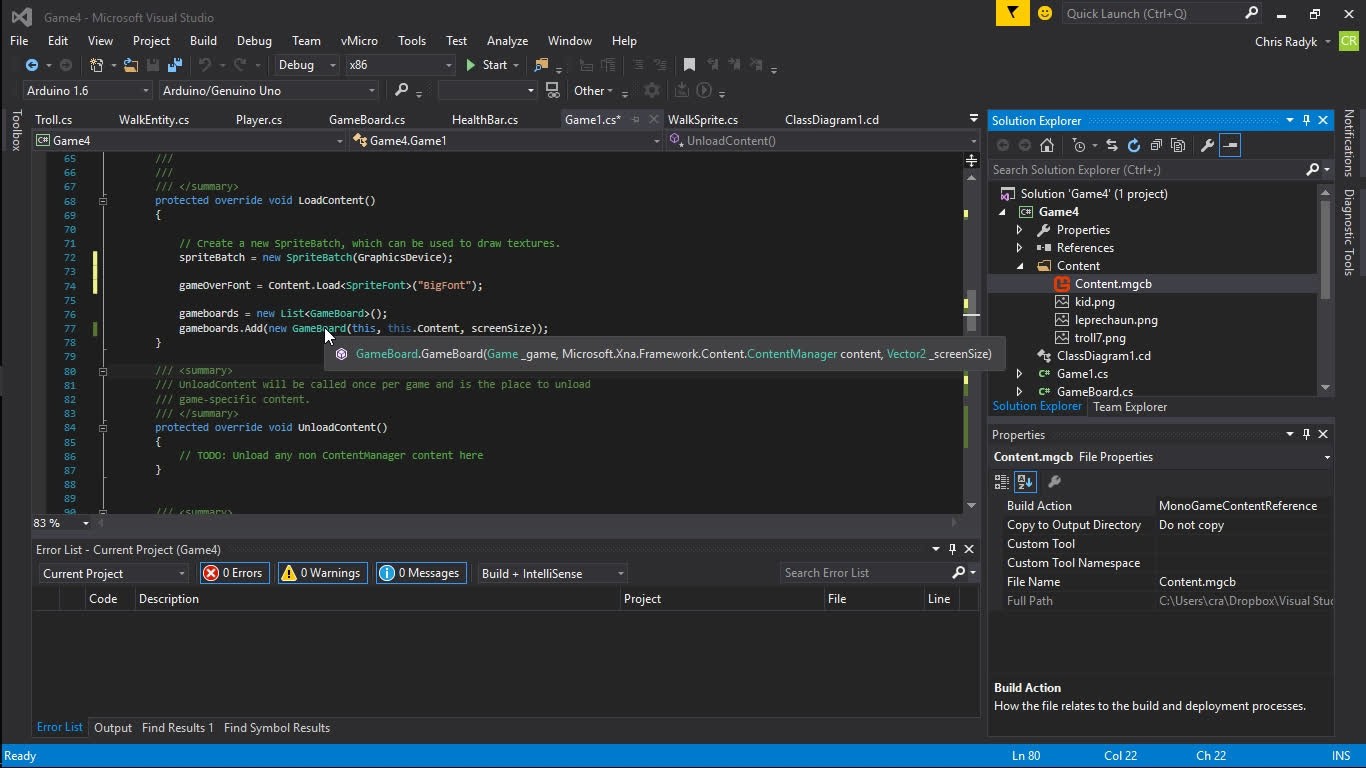1366x768 pixels.
Task: Click the Undo toolbar icon
Action: 204,65
